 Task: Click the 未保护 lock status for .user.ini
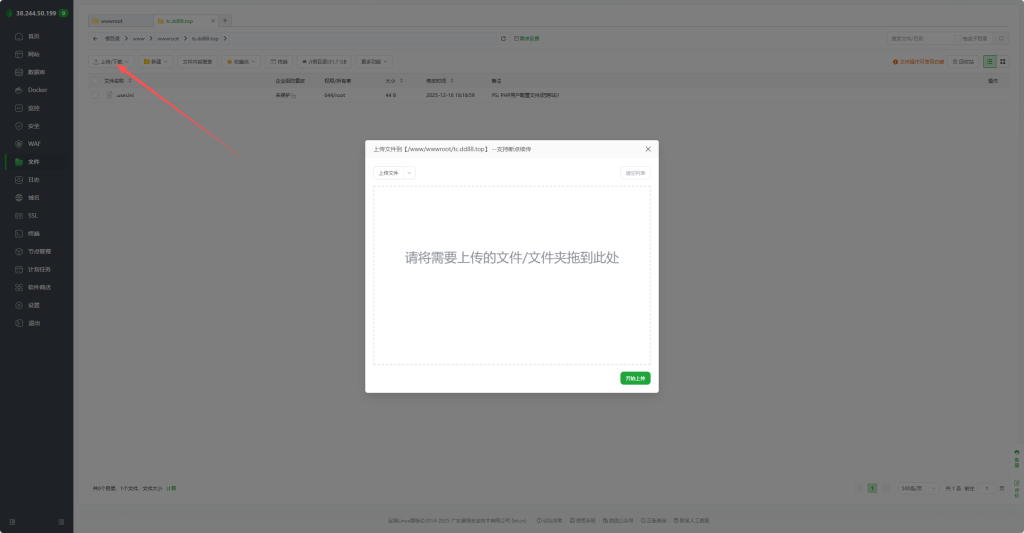coord(285,95)
